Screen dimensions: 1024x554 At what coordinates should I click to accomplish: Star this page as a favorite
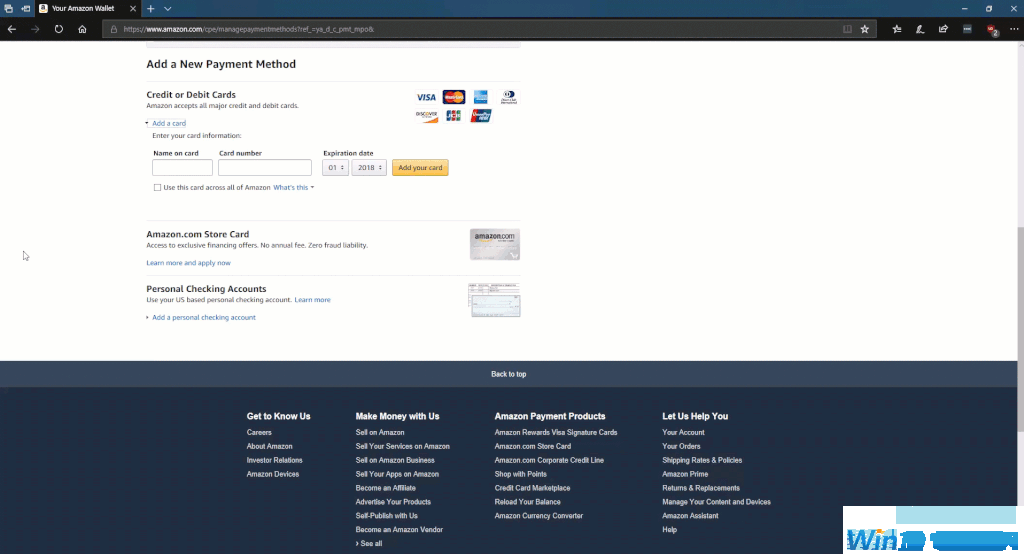pos(865,29)
